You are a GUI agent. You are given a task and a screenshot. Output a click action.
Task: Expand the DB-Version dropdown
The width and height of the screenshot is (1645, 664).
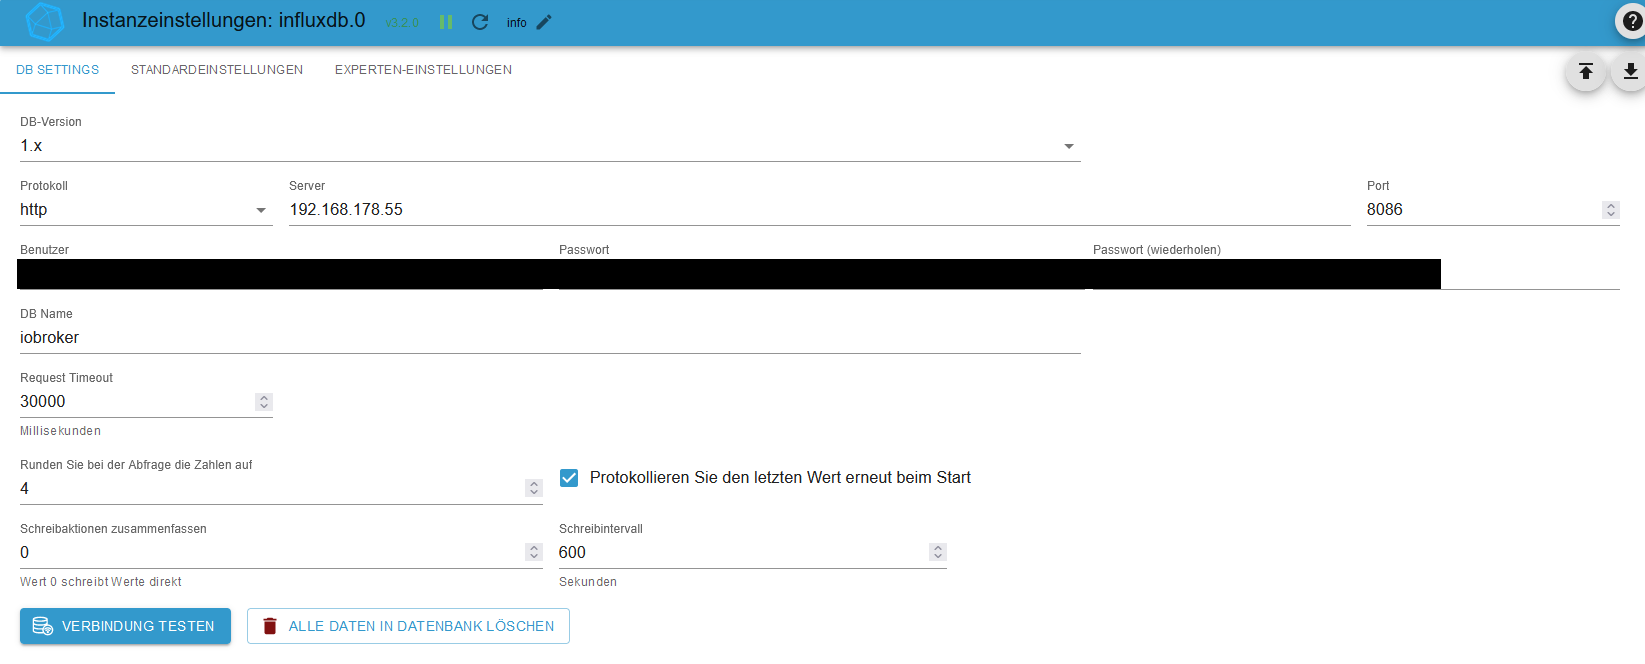tap(550, 146)
